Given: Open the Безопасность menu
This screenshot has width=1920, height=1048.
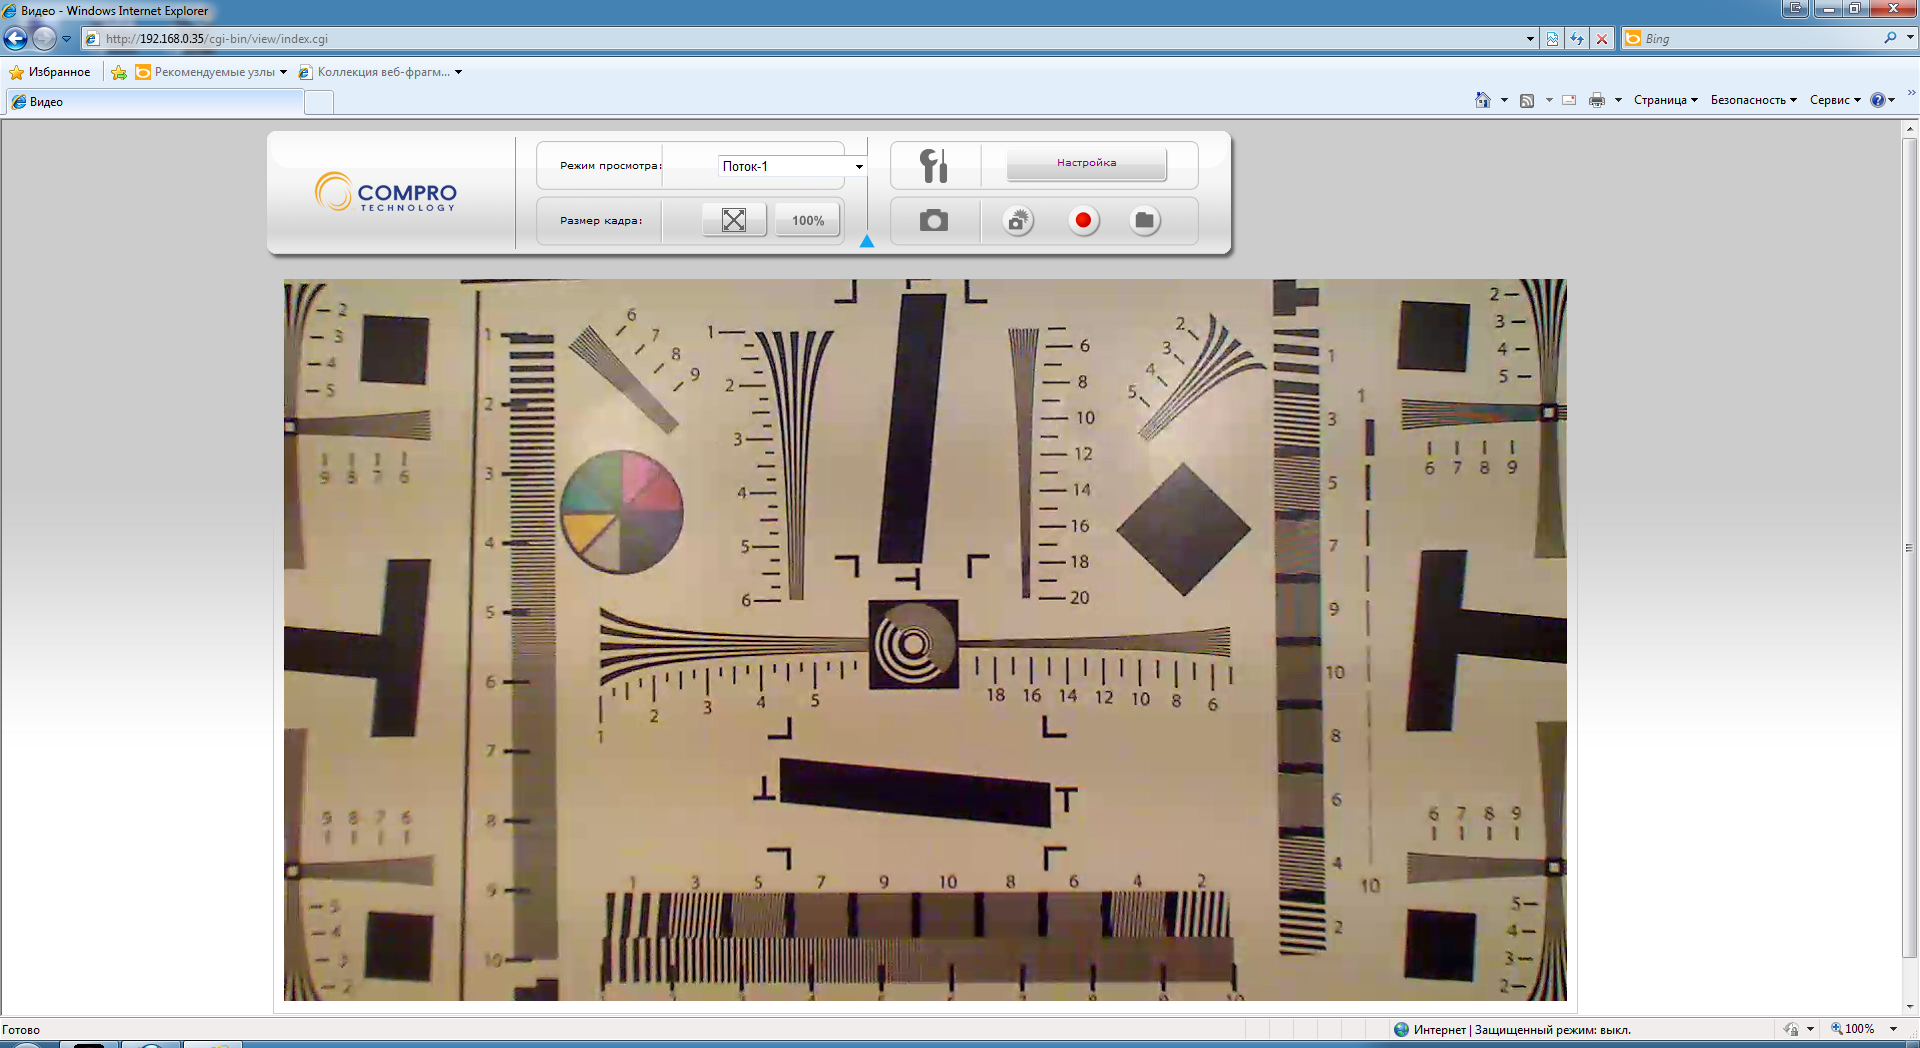Looking at the screenshot, I should (1754, 100).
